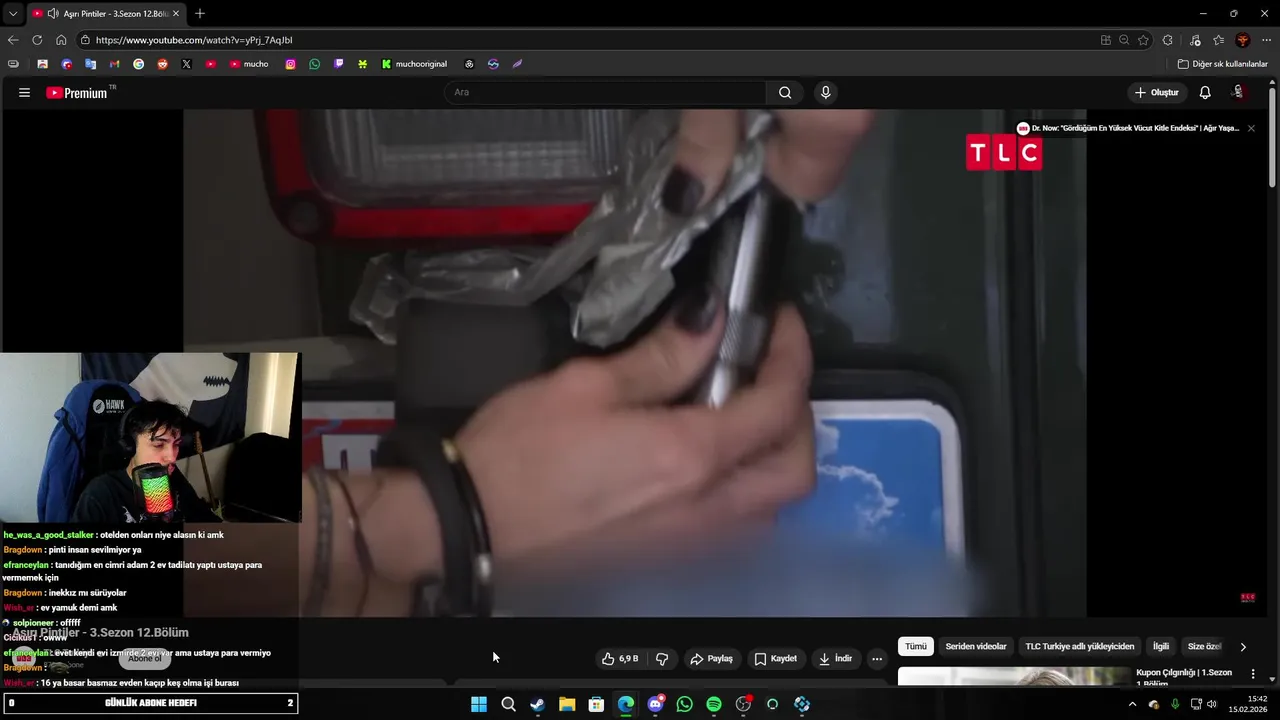Open the mucho YouTube bookmark

click(x=249, y=64)
